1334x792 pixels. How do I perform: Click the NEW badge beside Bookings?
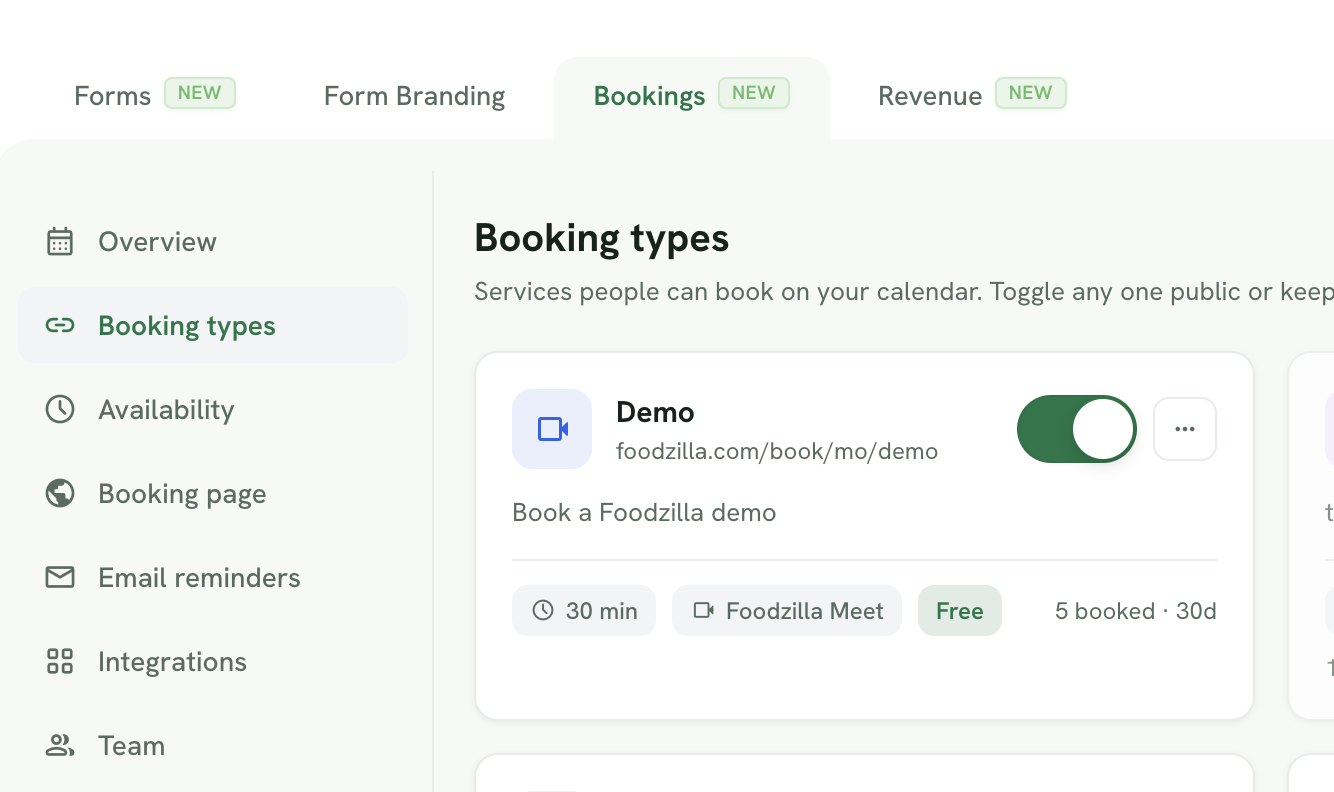click(754, 93)
